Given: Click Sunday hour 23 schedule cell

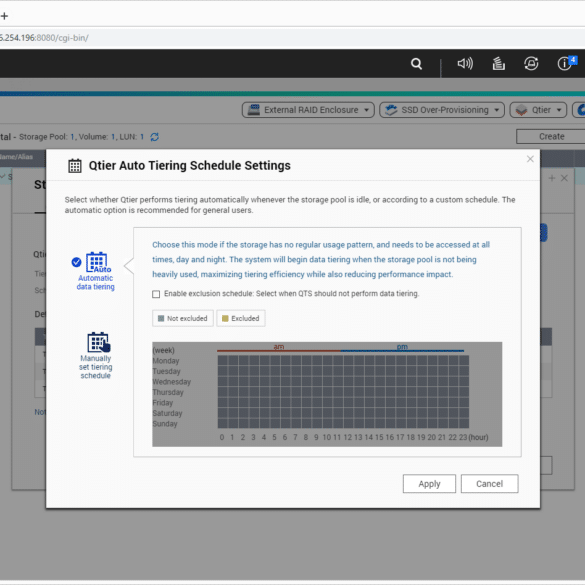Looking at the screenshot, I should (464, 423).
